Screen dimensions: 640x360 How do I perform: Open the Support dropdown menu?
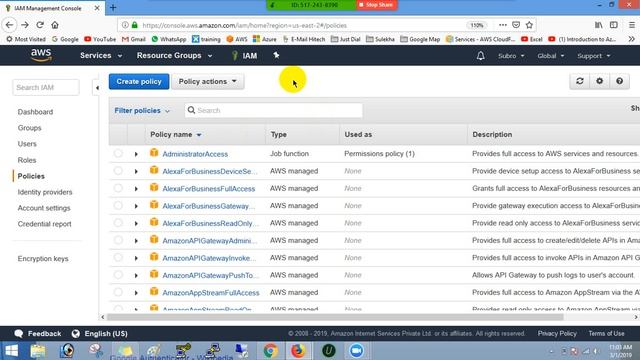click(x=594, y=56)
